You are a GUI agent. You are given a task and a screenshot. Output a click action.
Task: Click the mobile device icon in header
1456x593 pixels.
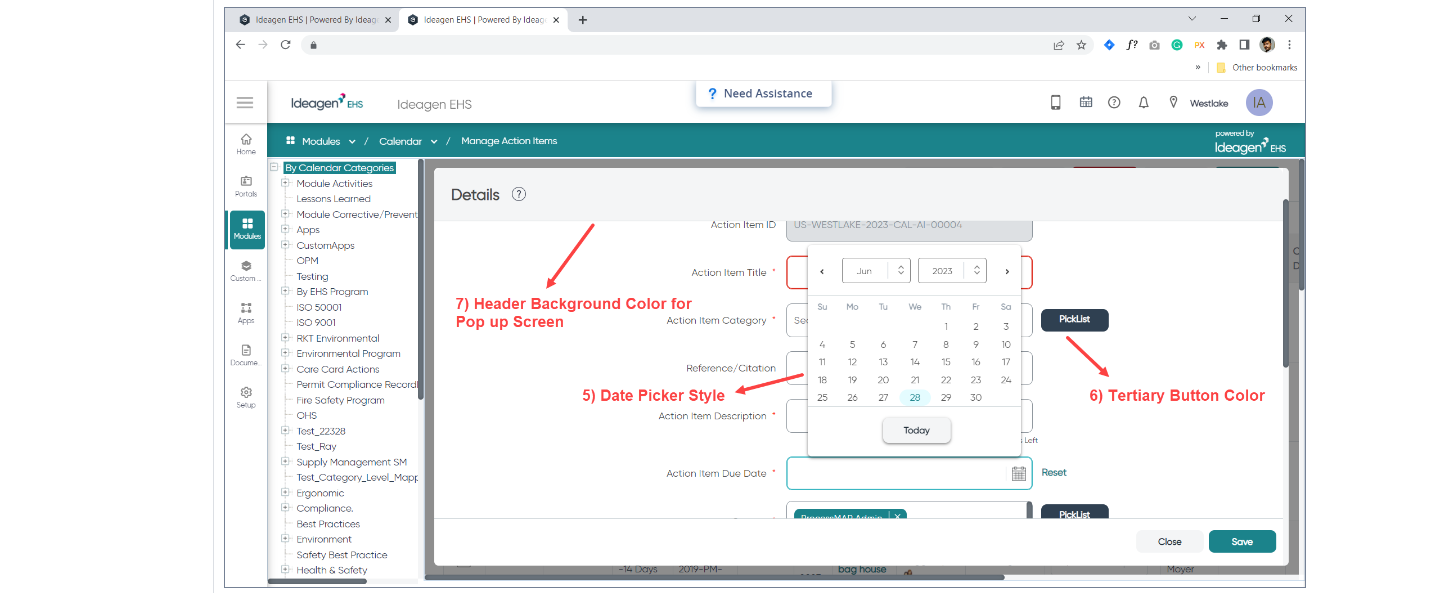click(x=1056, y=103)
